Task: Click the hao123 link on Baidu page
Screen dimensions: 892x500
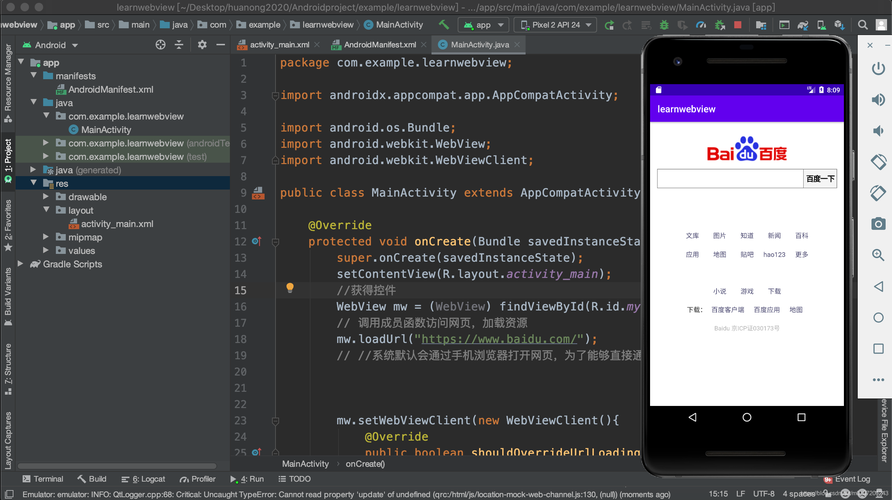Action: [774, 254]
